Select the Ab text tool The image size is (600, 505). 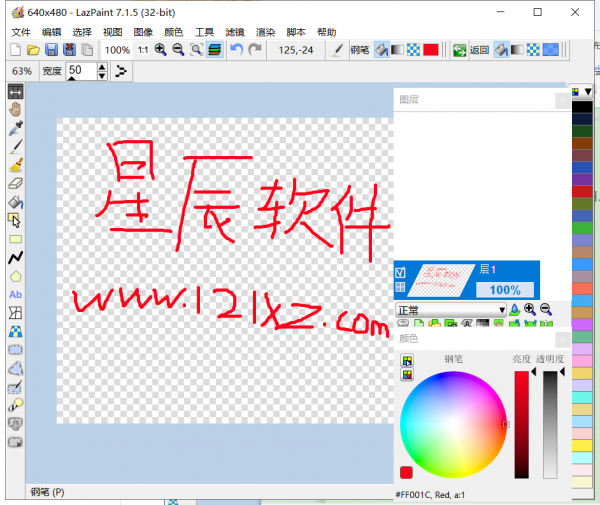(15, 295)
